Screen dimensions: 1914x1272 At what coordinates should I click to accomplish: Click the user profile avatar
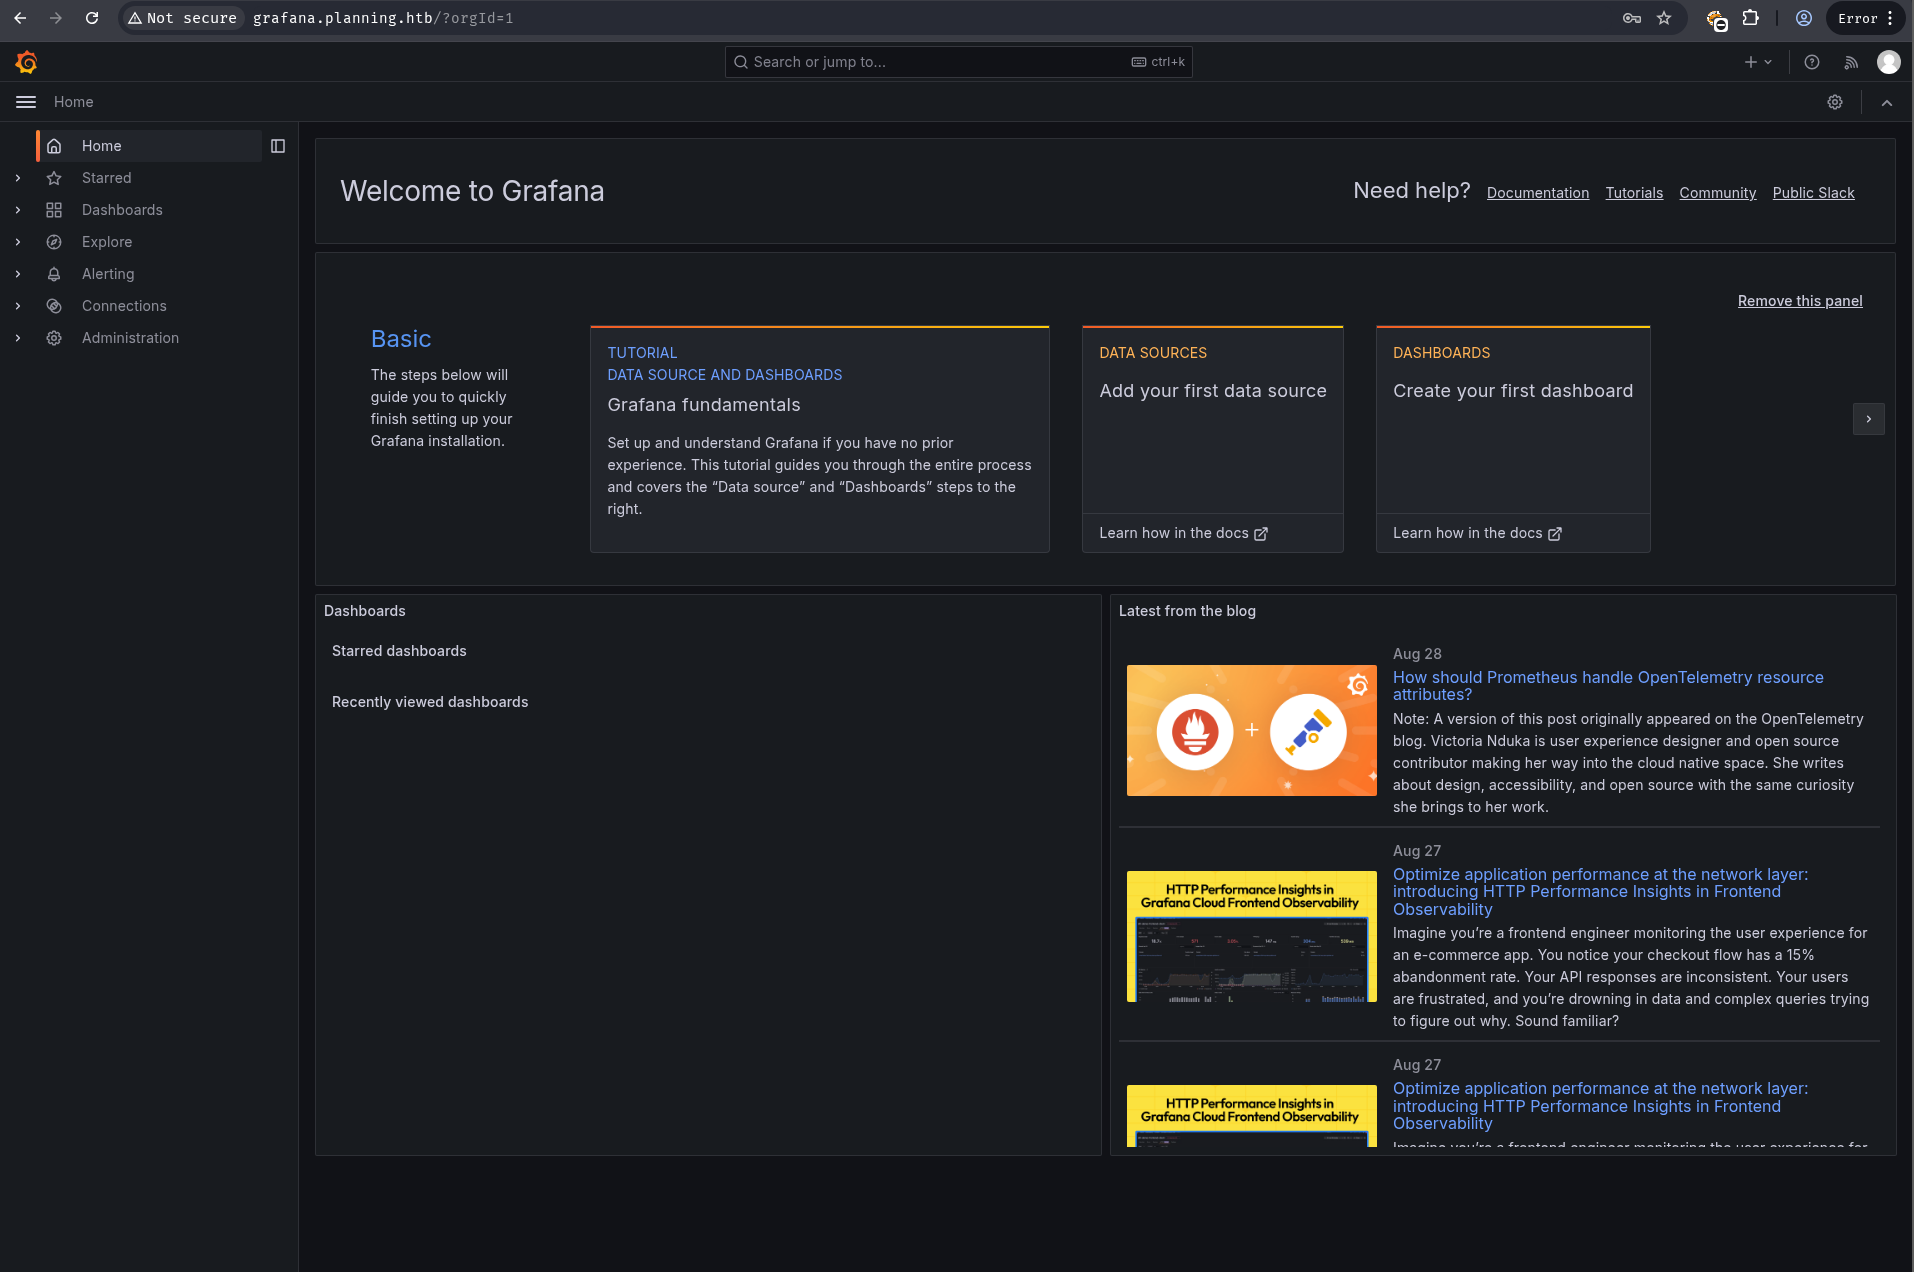(x=1888, y=62)
